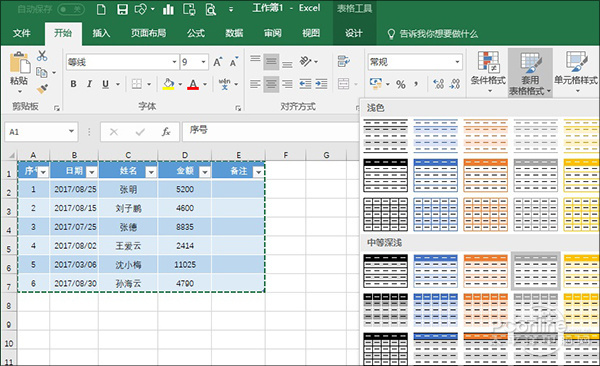Image resolution: width=600 pixels, height=366 pixels.
Task: Open the font name dropdown
Action: click(174, 62)
